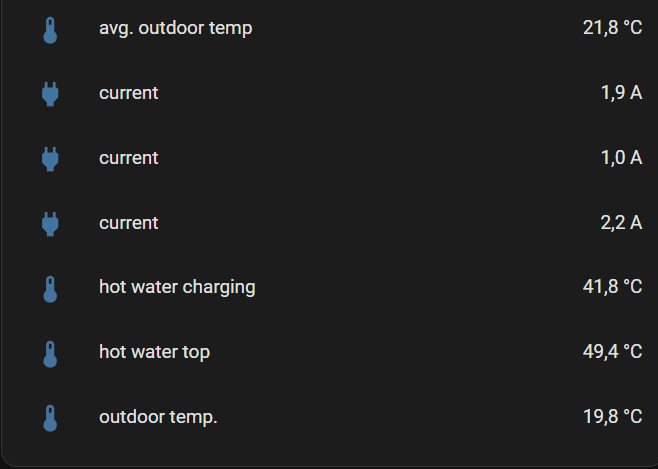The width and height of the screenshot is (658, 469).
Task: Click the 1,9 A current value
Action: pos(621,93)
